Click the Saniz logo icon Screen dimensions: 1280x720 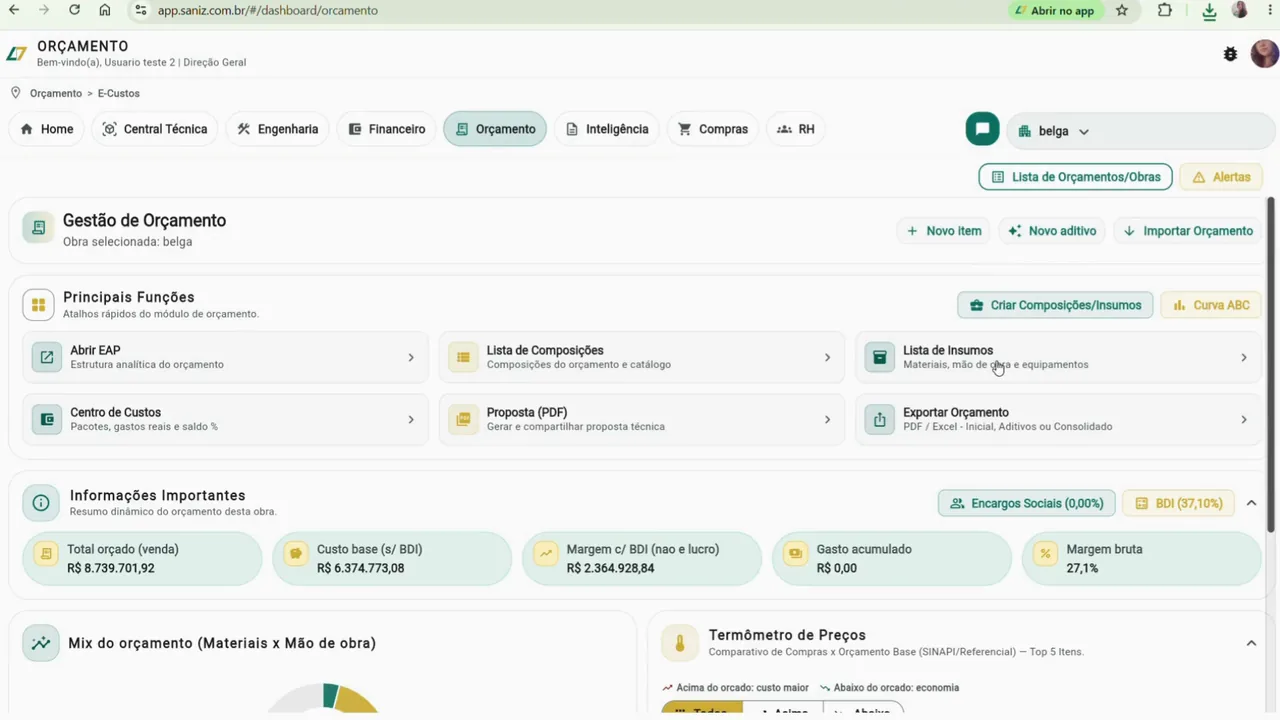pyautogui.click(x=17, y=54)
